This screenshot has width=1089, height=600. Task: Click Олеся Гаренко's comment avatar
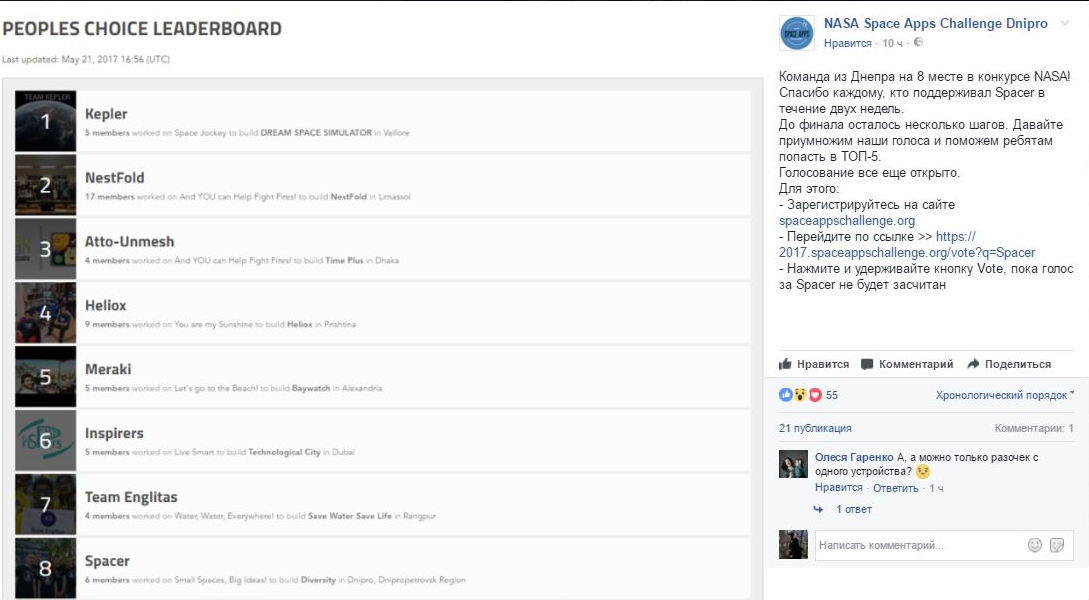[793, 464]
